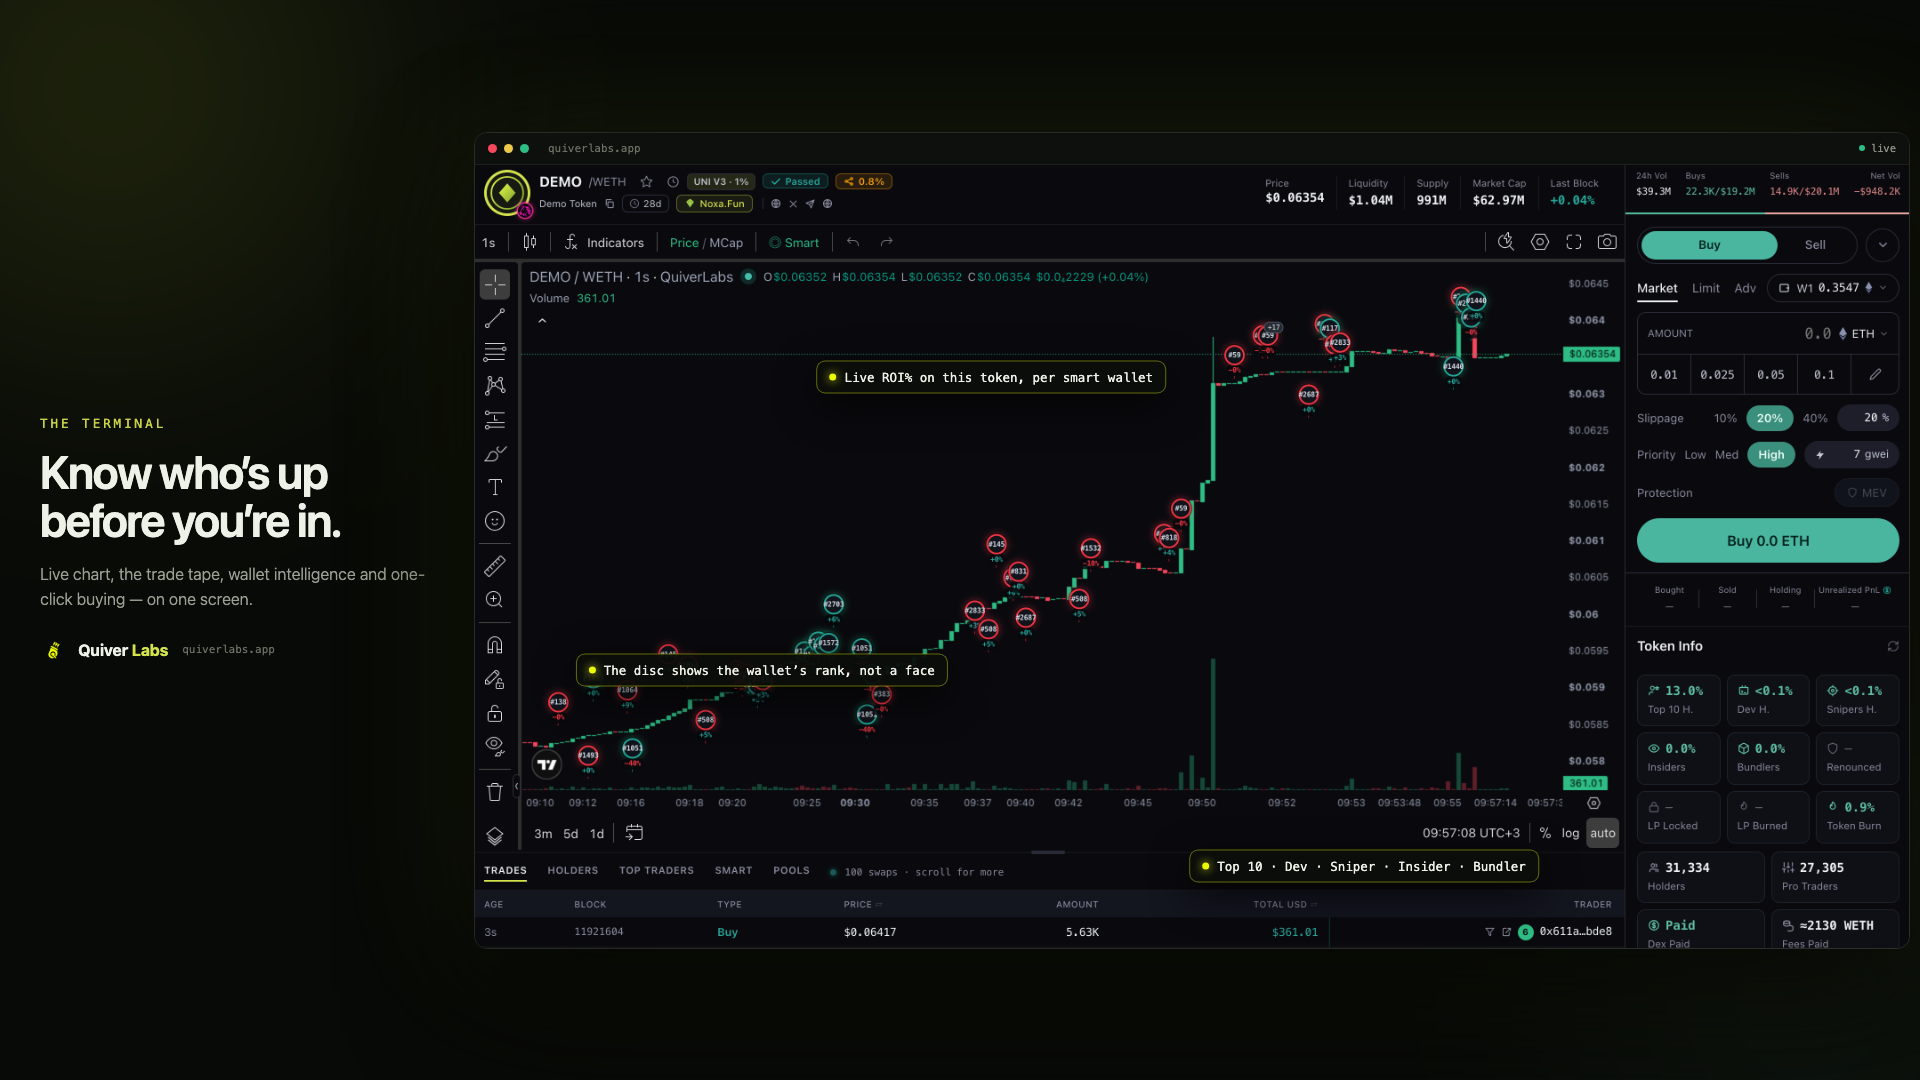Open the ETH currency dropdown
This screenshot has width=1920, height=1080.
(1863, 334)
